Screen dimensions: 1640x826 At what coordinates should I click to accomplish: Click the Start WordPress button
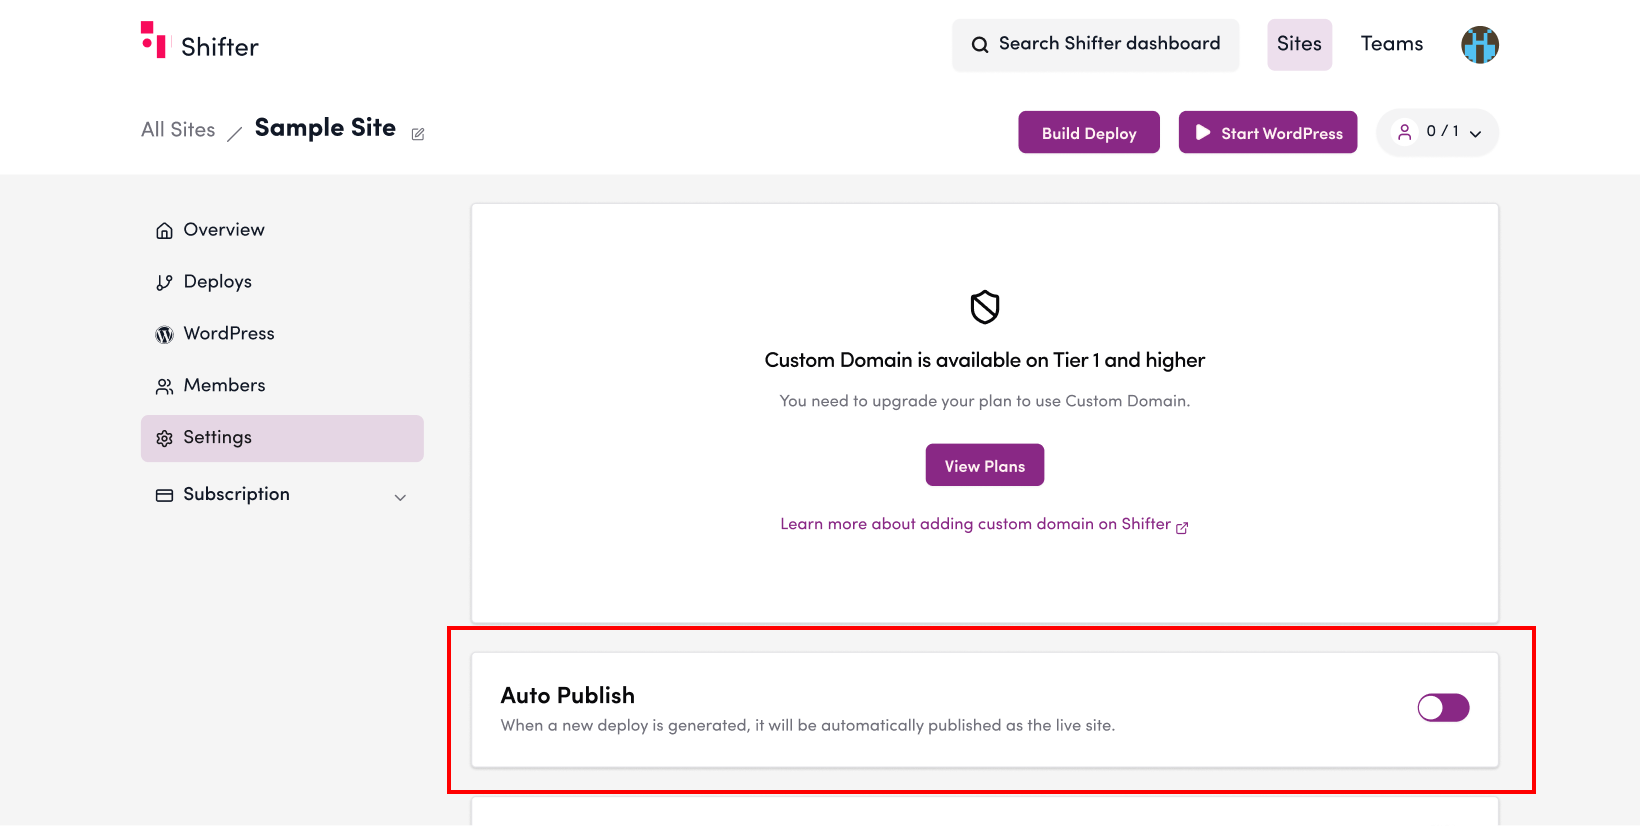(x=1268, y=132)
